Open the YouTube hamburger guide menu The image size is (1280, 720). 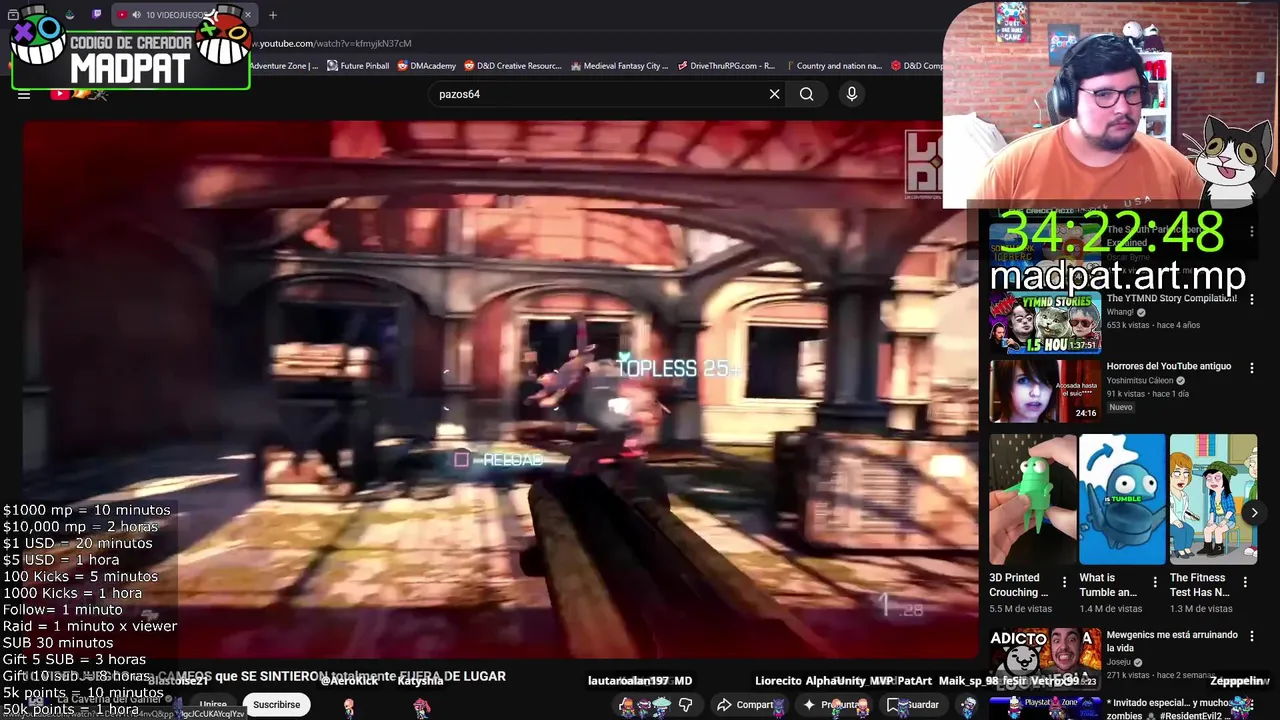pos(24,95)
